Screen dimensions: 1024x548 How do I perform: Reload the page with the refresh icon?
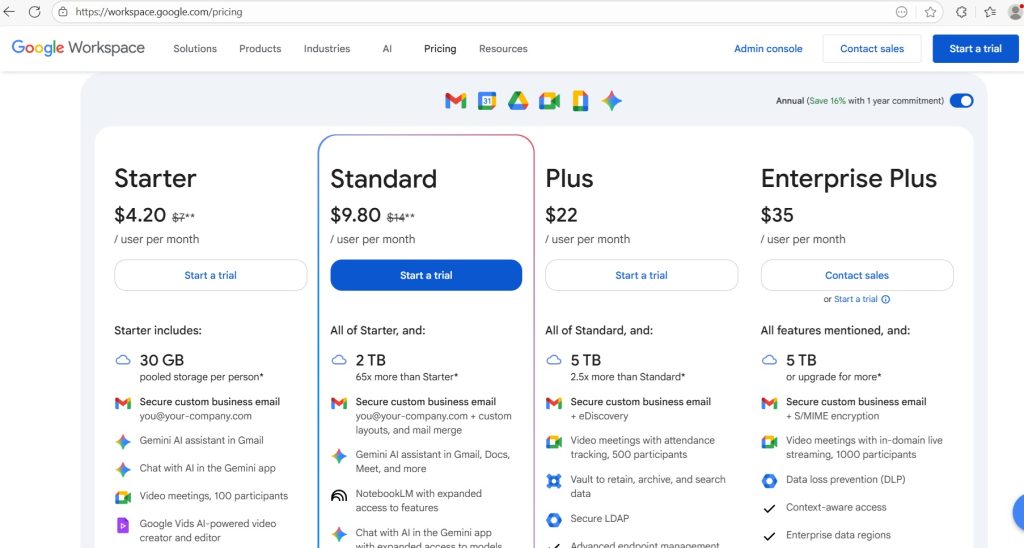pos(35,12)
